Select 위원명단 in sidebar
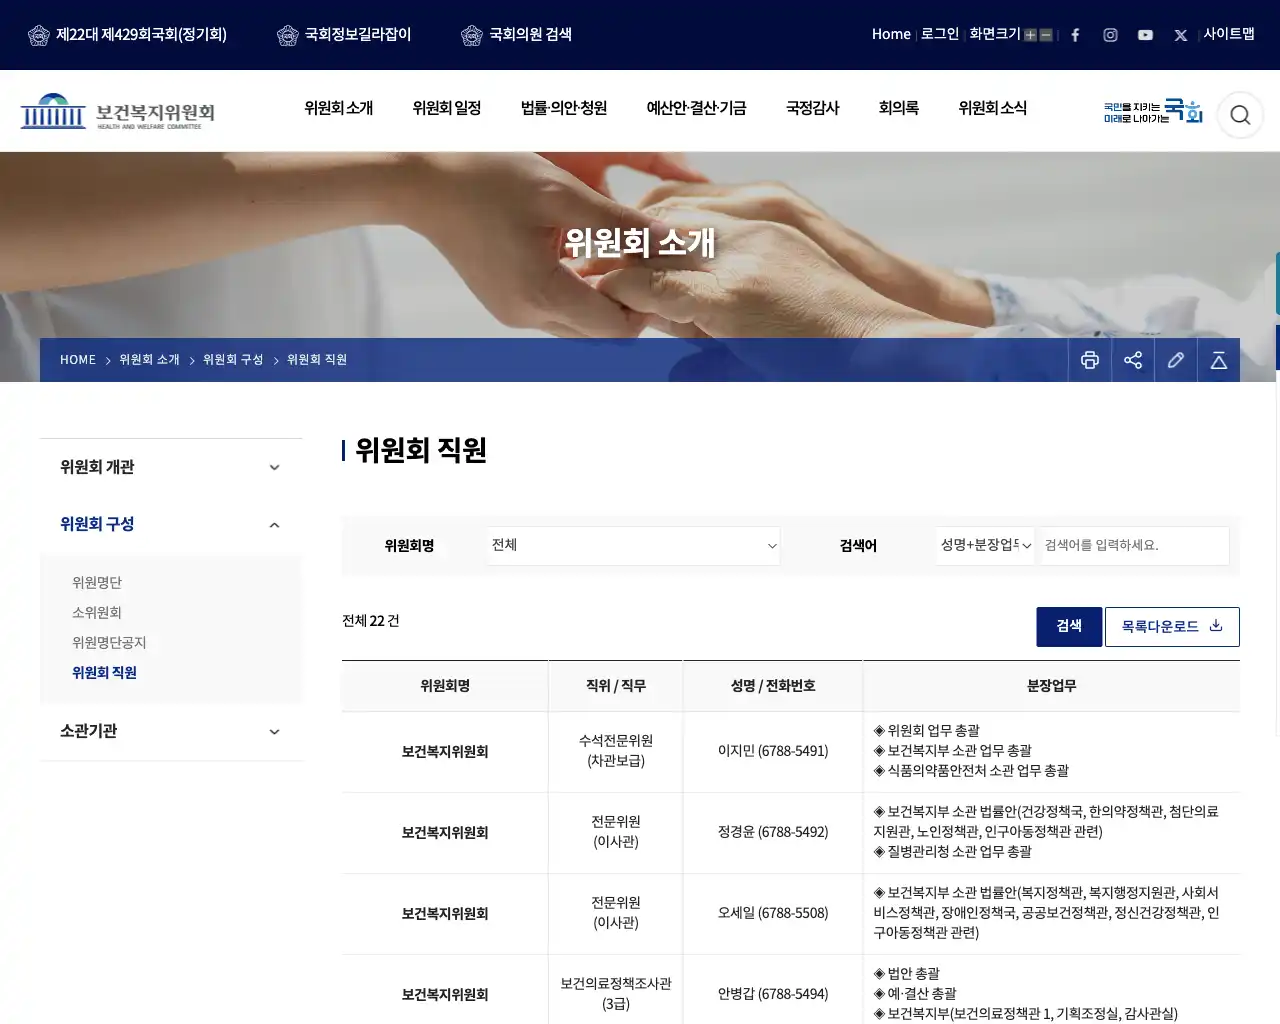Image resolution: width=1280 pixels, height=1024 pixels. (x=97, y=583)
